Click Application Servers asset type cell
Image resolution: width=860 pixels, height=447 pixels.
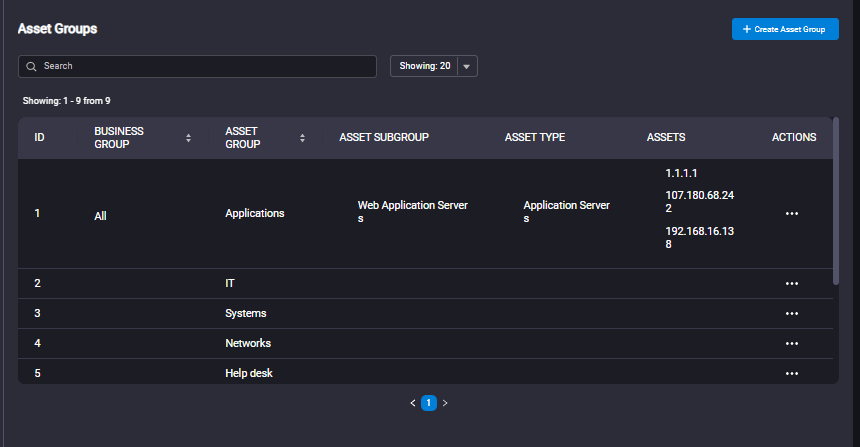tap(566, 212)
